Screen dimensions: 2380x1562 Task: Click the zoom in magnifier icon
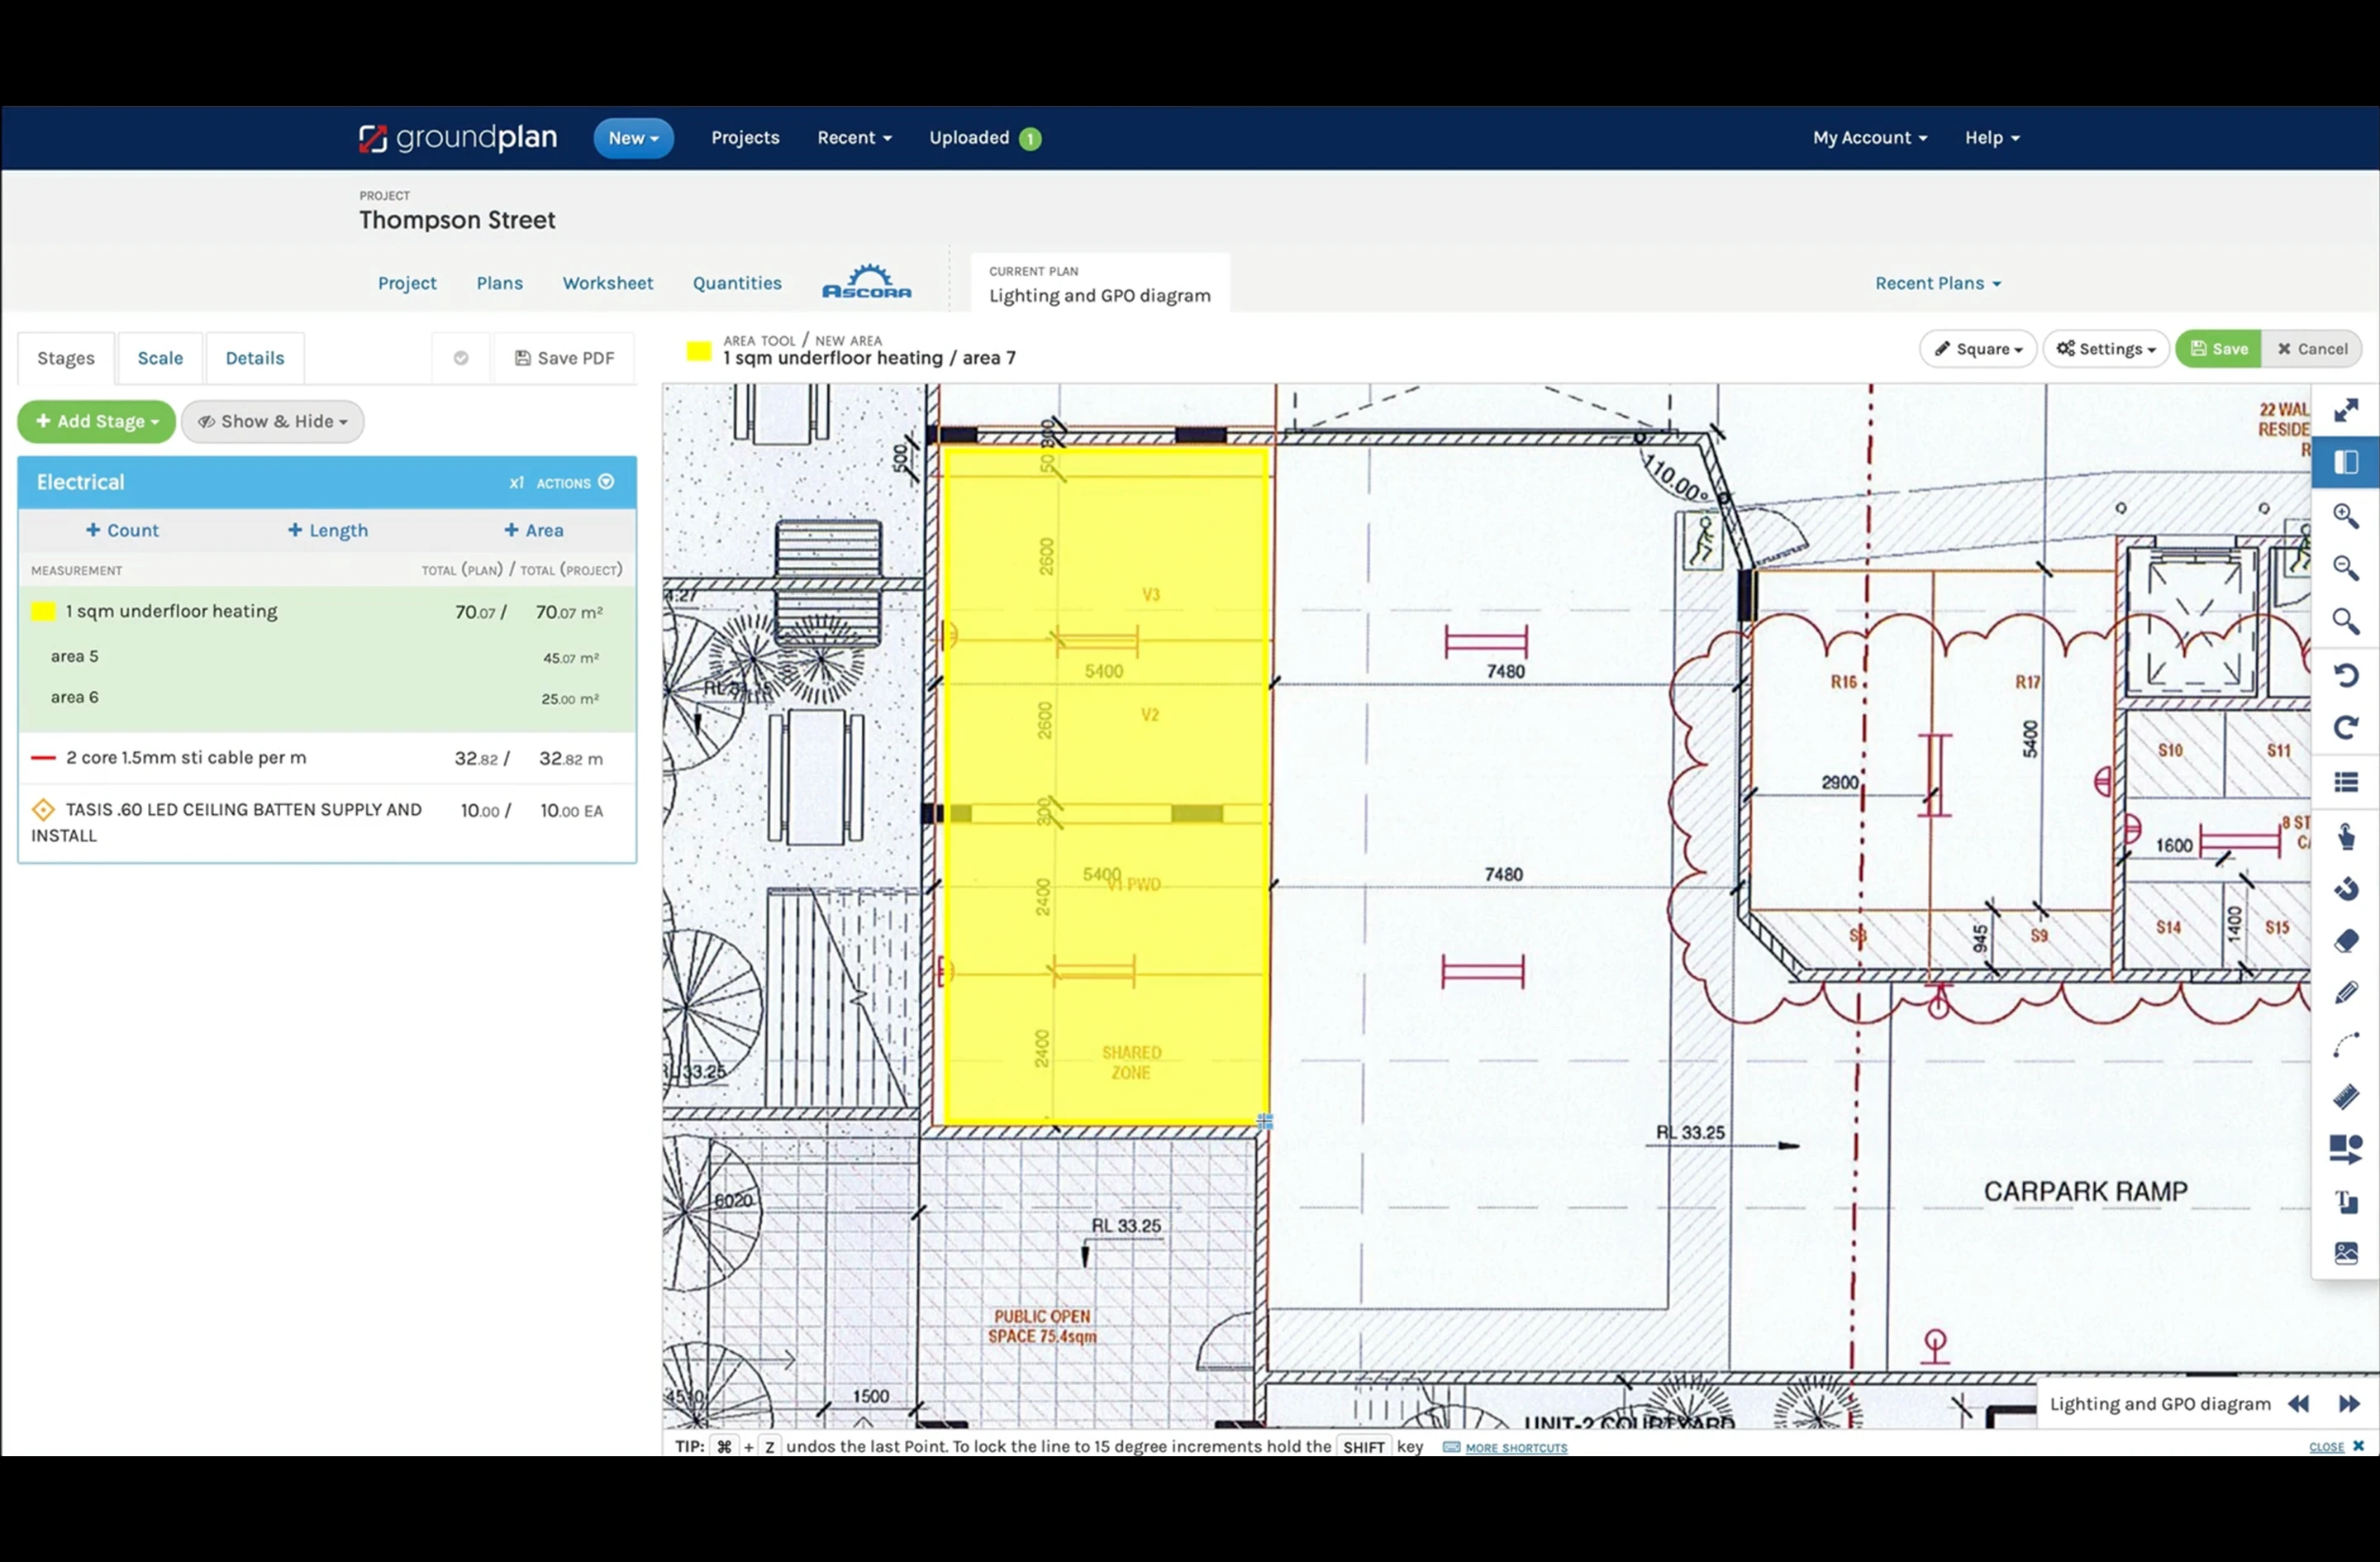point(2346,516)
